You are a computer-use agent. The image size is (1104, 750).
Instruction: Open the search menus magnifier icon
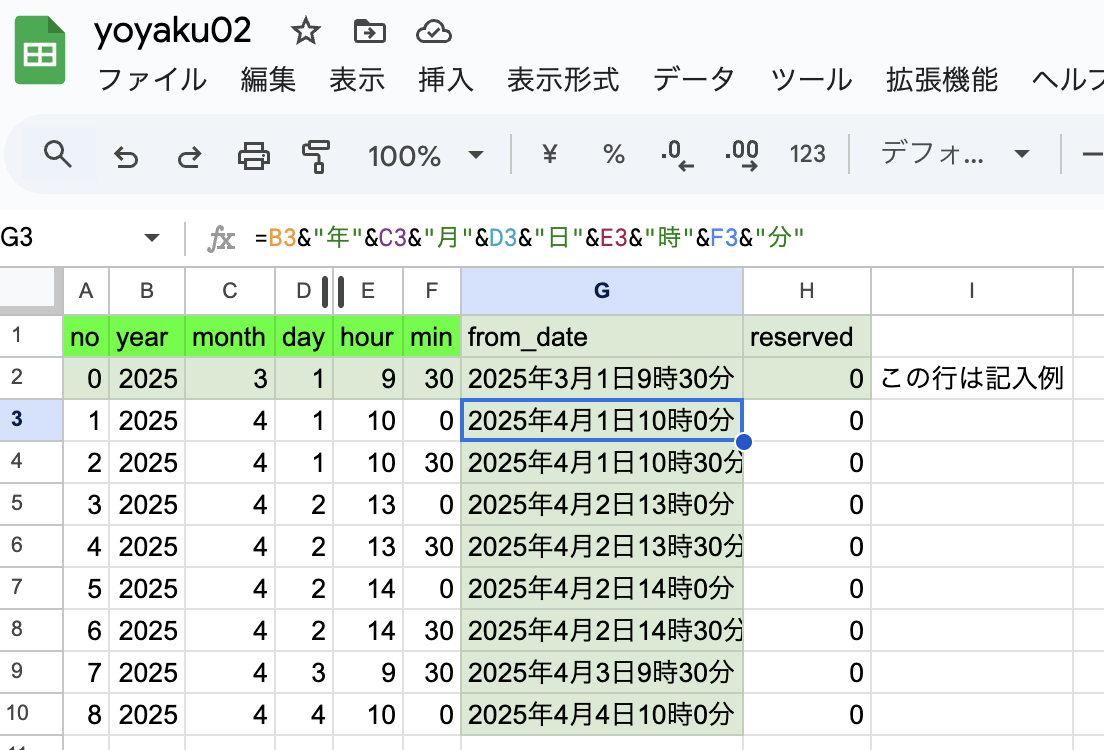(x=58, y=154)
